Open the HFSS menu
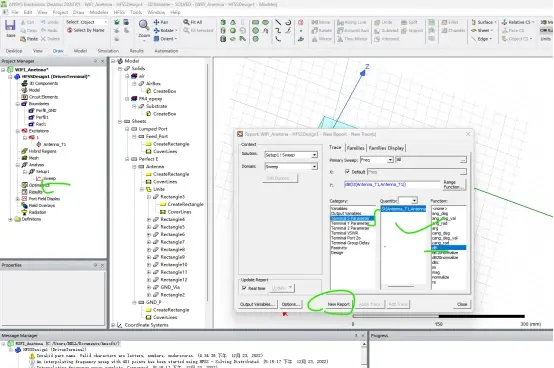554x368 pixels. point(119,12)
